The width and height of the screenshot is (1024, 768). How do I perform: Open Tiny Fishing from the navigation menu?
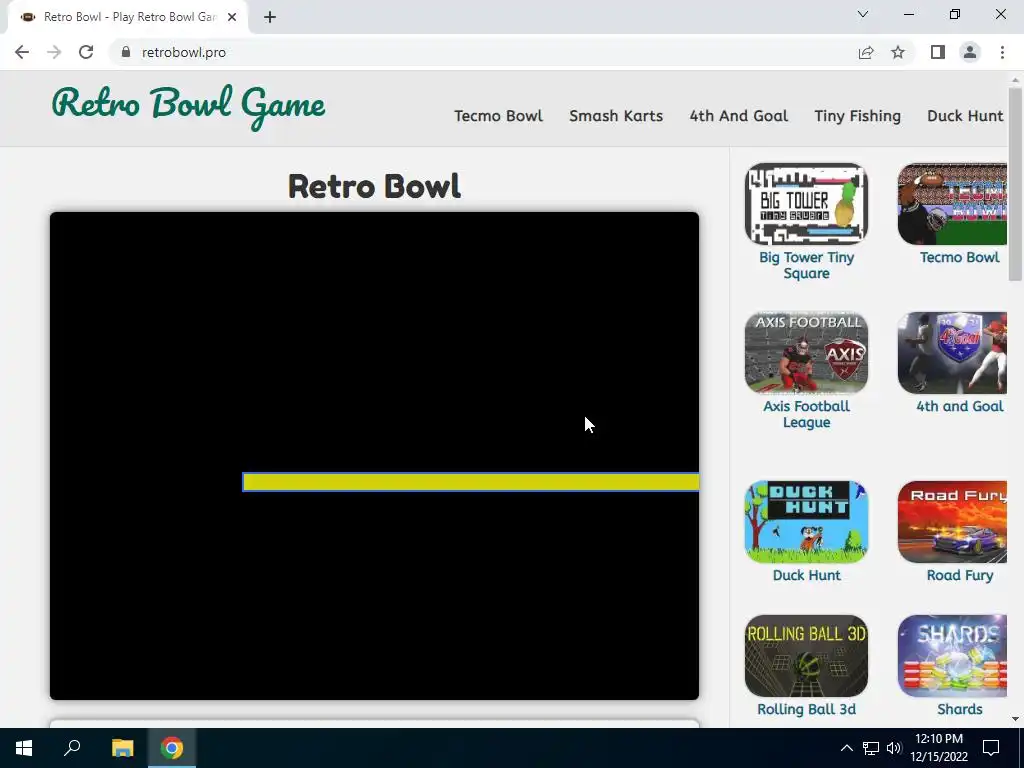click(x=857, y=116)
